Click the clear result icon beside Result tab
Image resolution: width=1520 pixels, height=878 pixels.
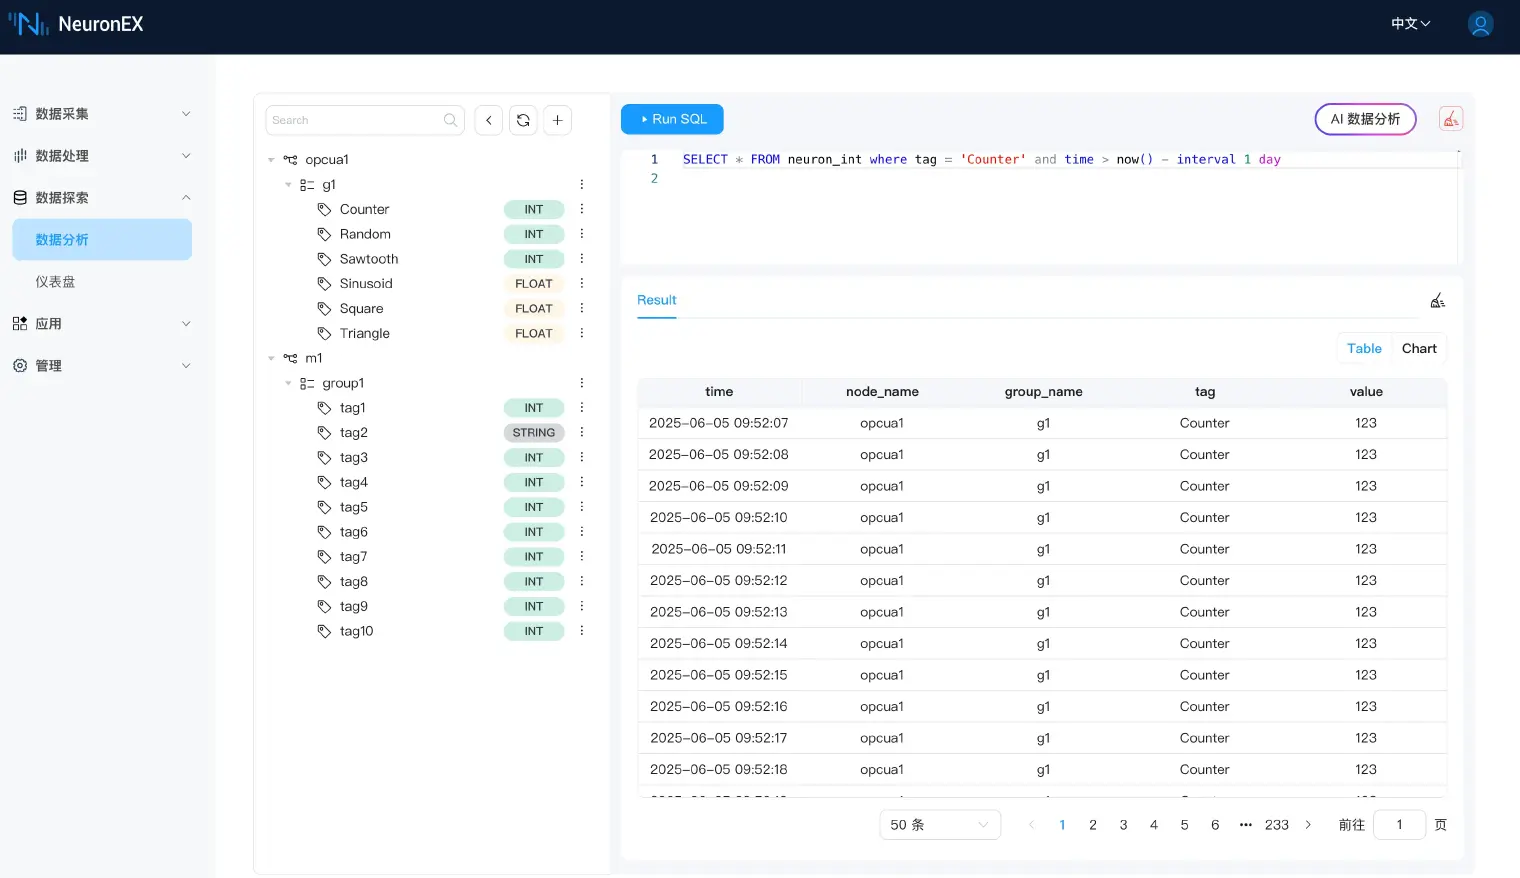pyautogui.click(x=1437, y=301)
